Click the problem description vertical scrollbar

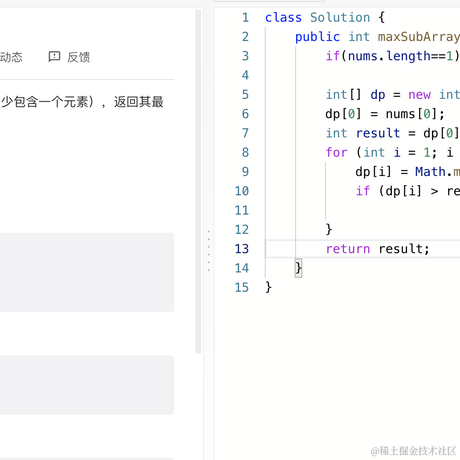[198, 182]
